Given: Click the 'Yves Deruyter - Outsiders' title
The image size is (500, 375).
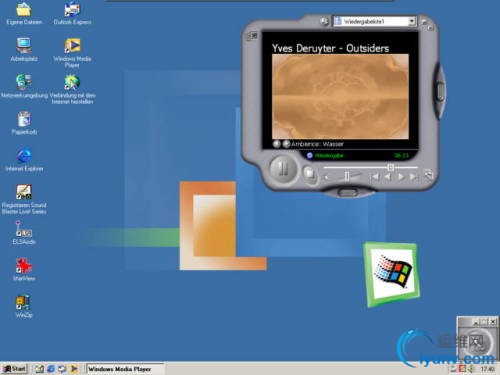Looking at the screenshot, I should click(x=330, y=48).
